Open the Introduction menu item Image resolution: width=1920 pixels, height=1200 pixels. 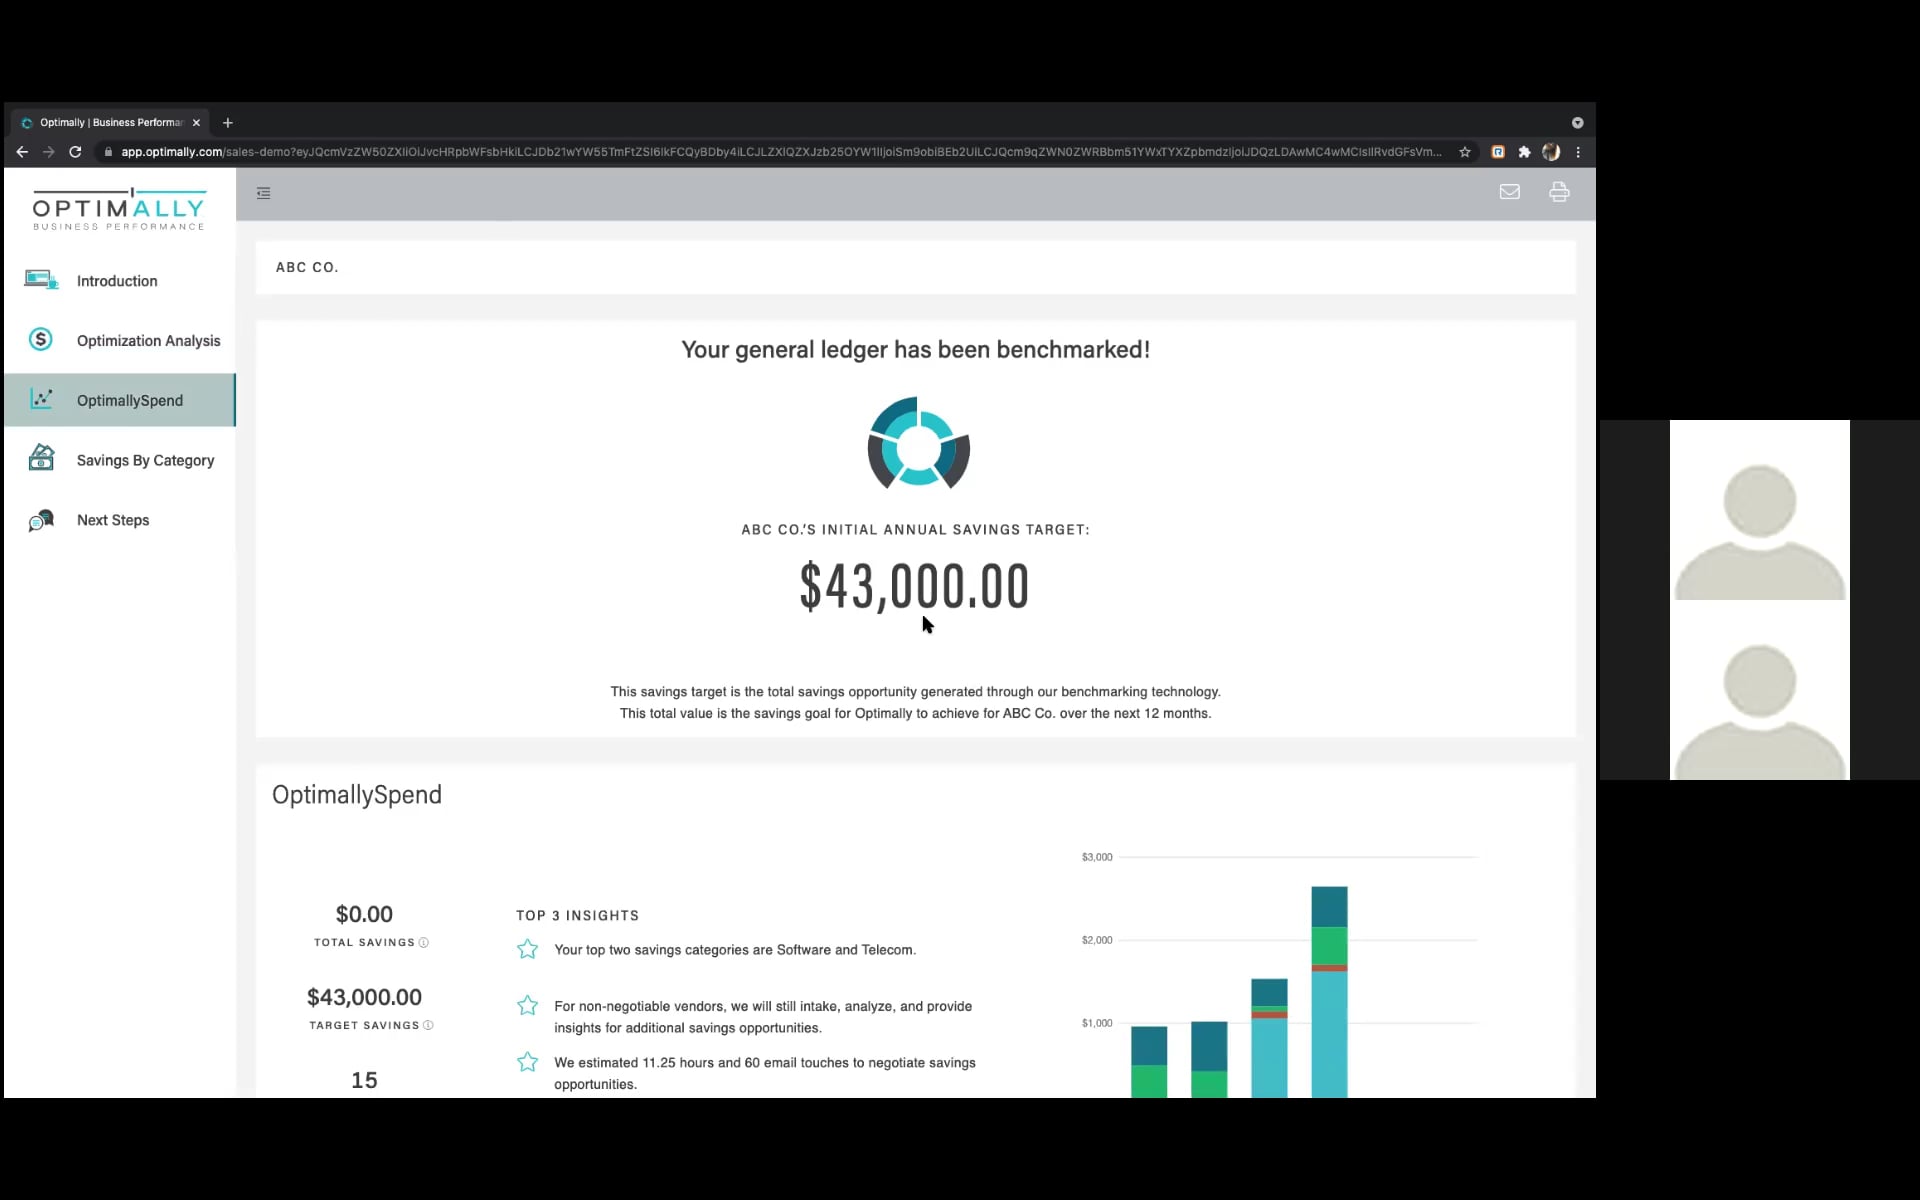pos(120,281)
